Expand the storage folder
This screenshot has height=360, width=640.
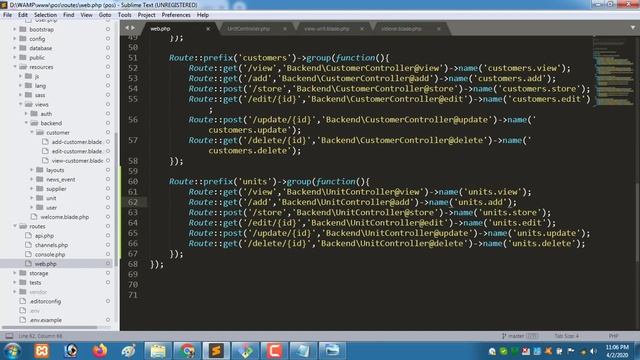point(15,273)
